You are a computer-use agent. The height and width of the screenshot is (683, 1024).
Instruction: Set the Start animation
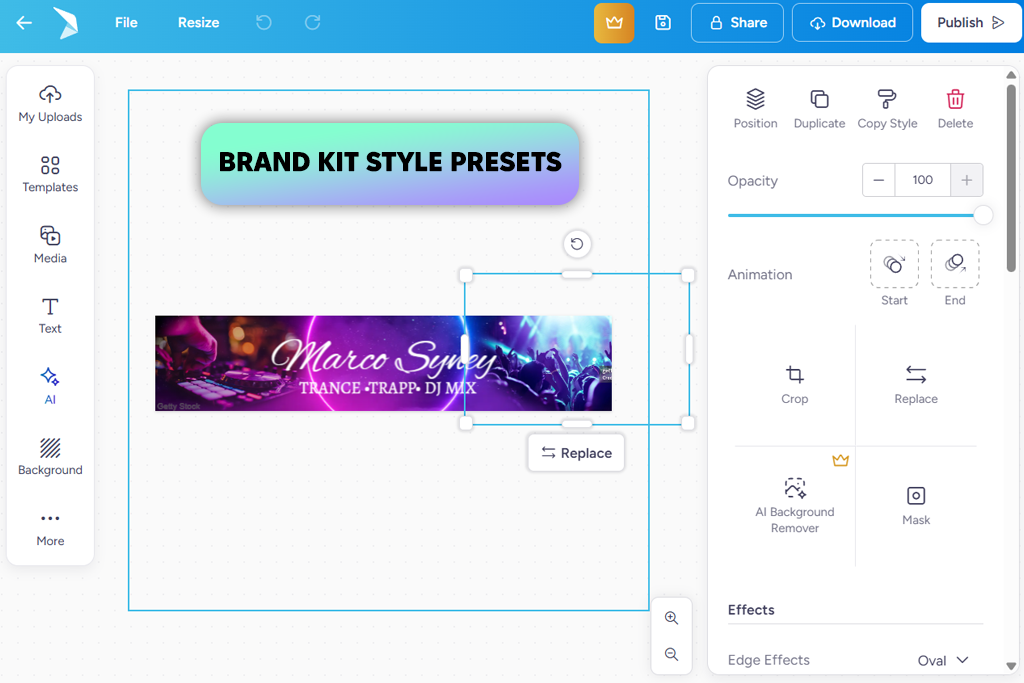tap(894, 264)
